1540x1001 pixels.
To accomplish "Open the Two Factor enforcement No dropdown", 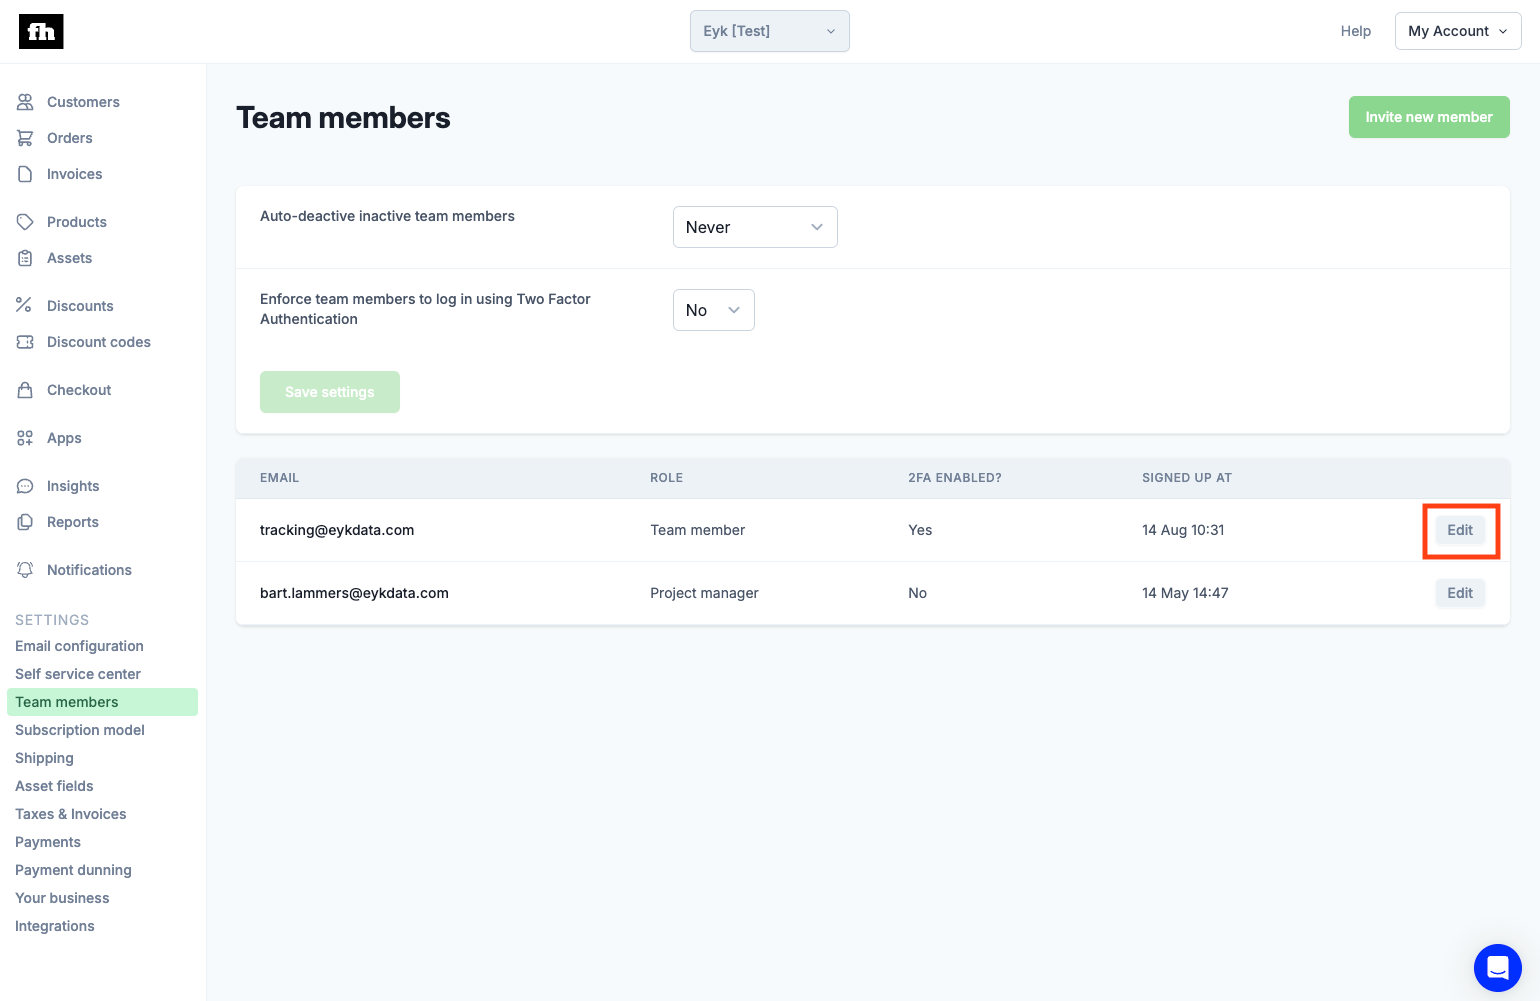I will [x=714, y=310].
